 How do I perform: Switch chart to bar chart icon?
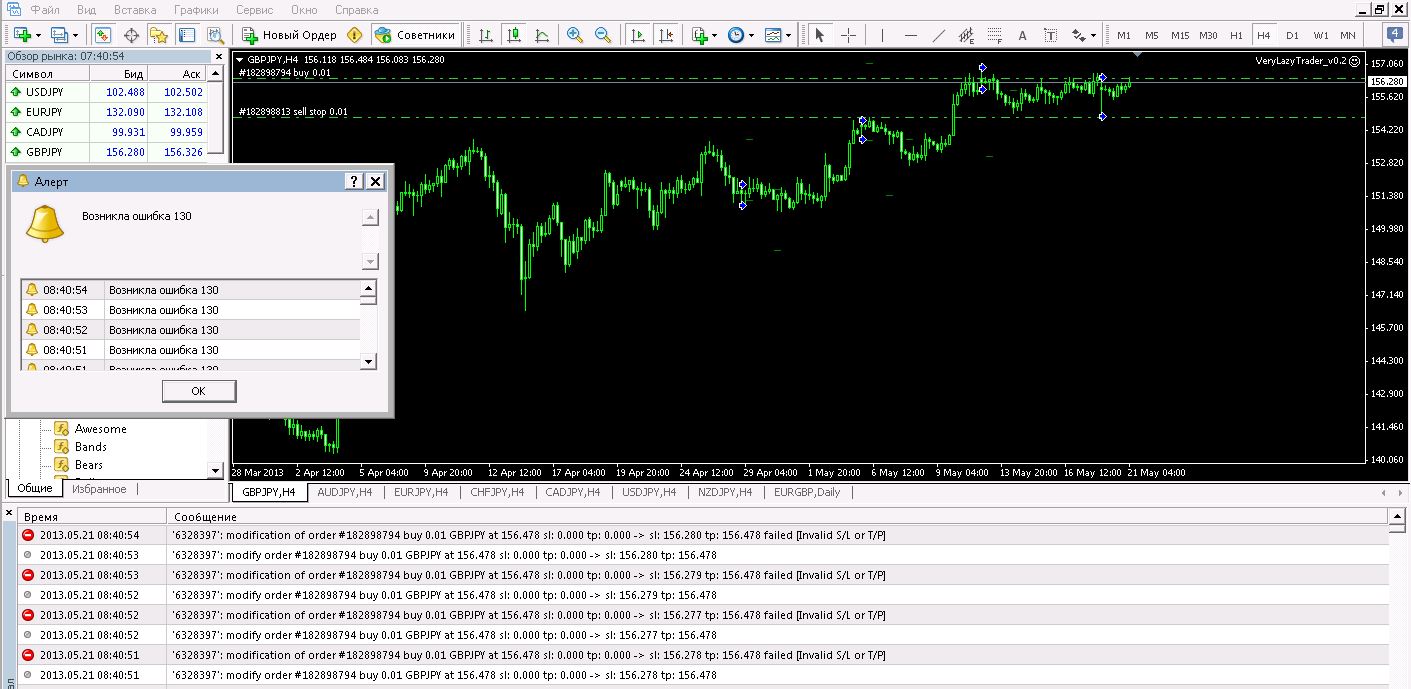486,35
